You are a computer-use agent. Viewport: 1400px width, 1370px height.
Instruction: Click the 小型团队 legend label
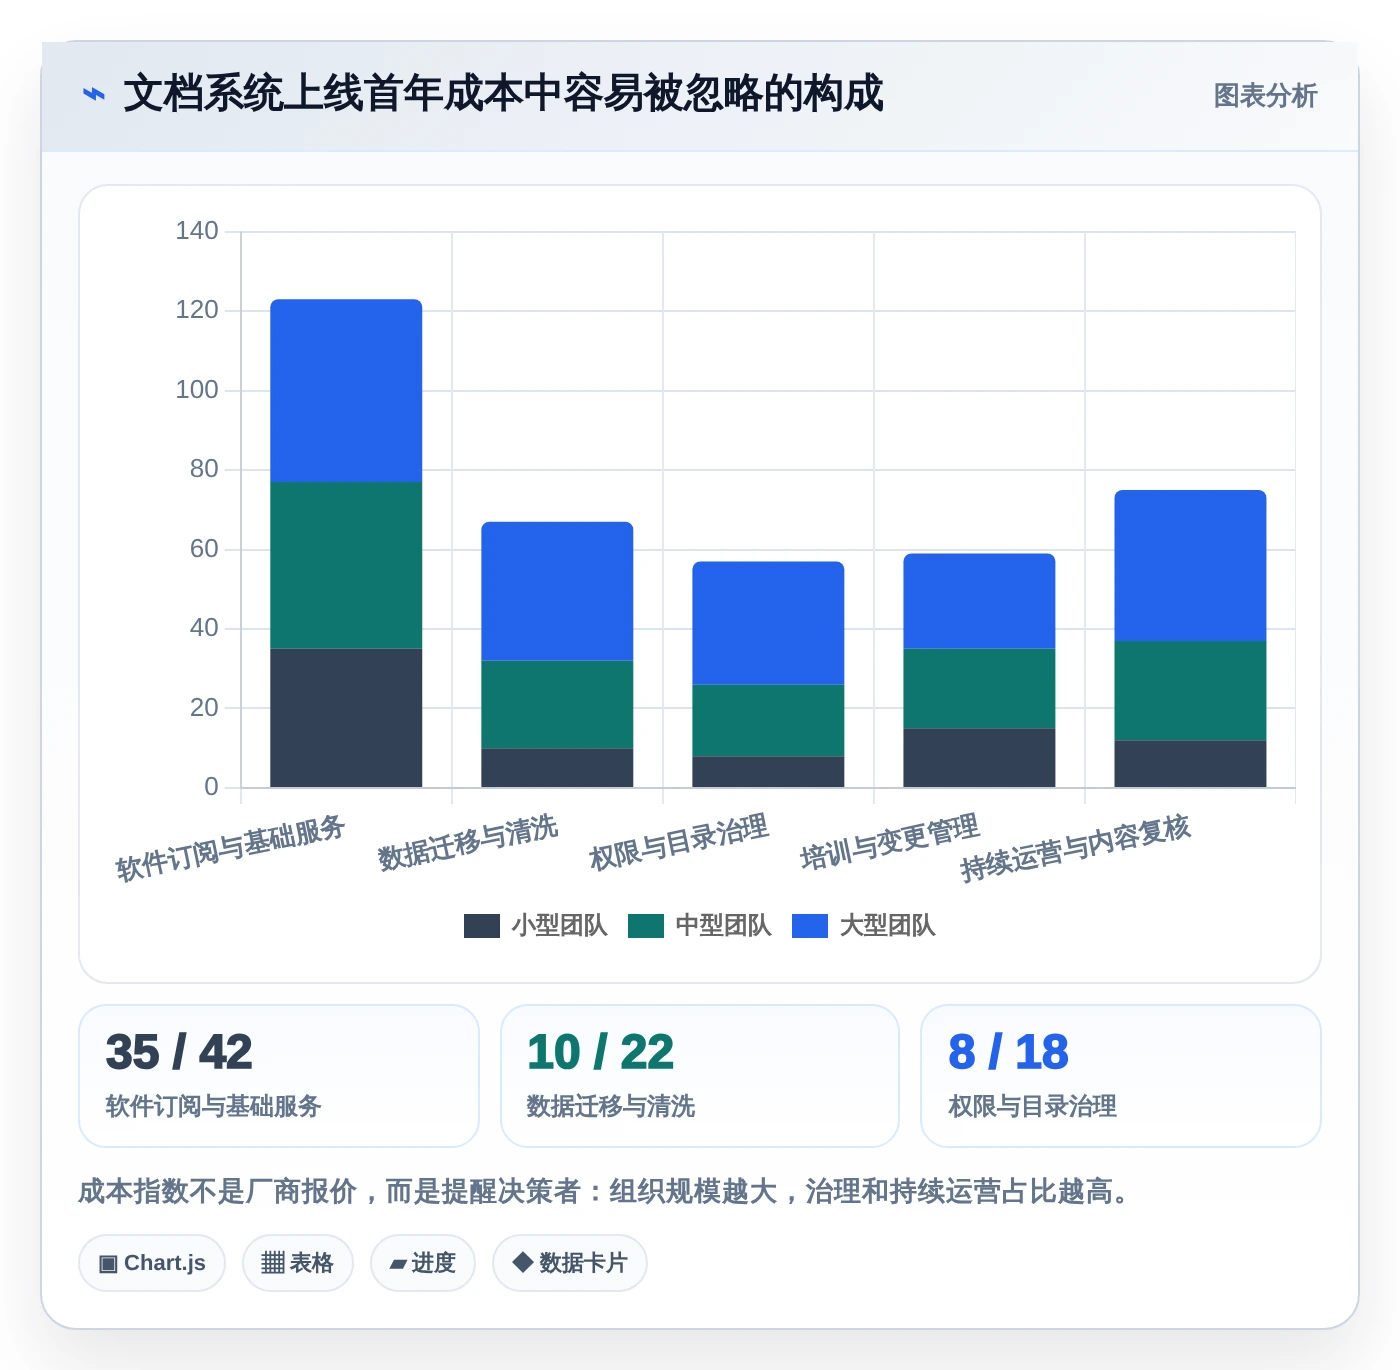pyautogui.click(x=559, y=926)
